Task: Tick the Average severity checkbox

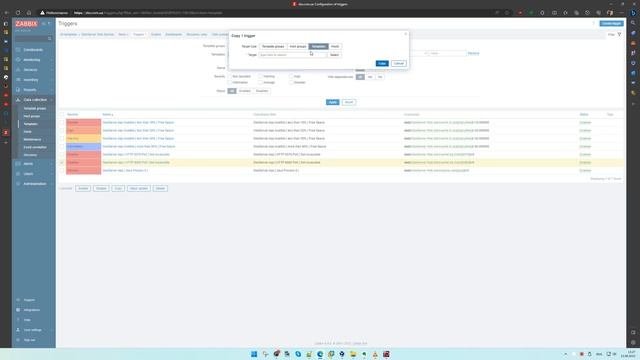Action: click(x=260, y=82)
